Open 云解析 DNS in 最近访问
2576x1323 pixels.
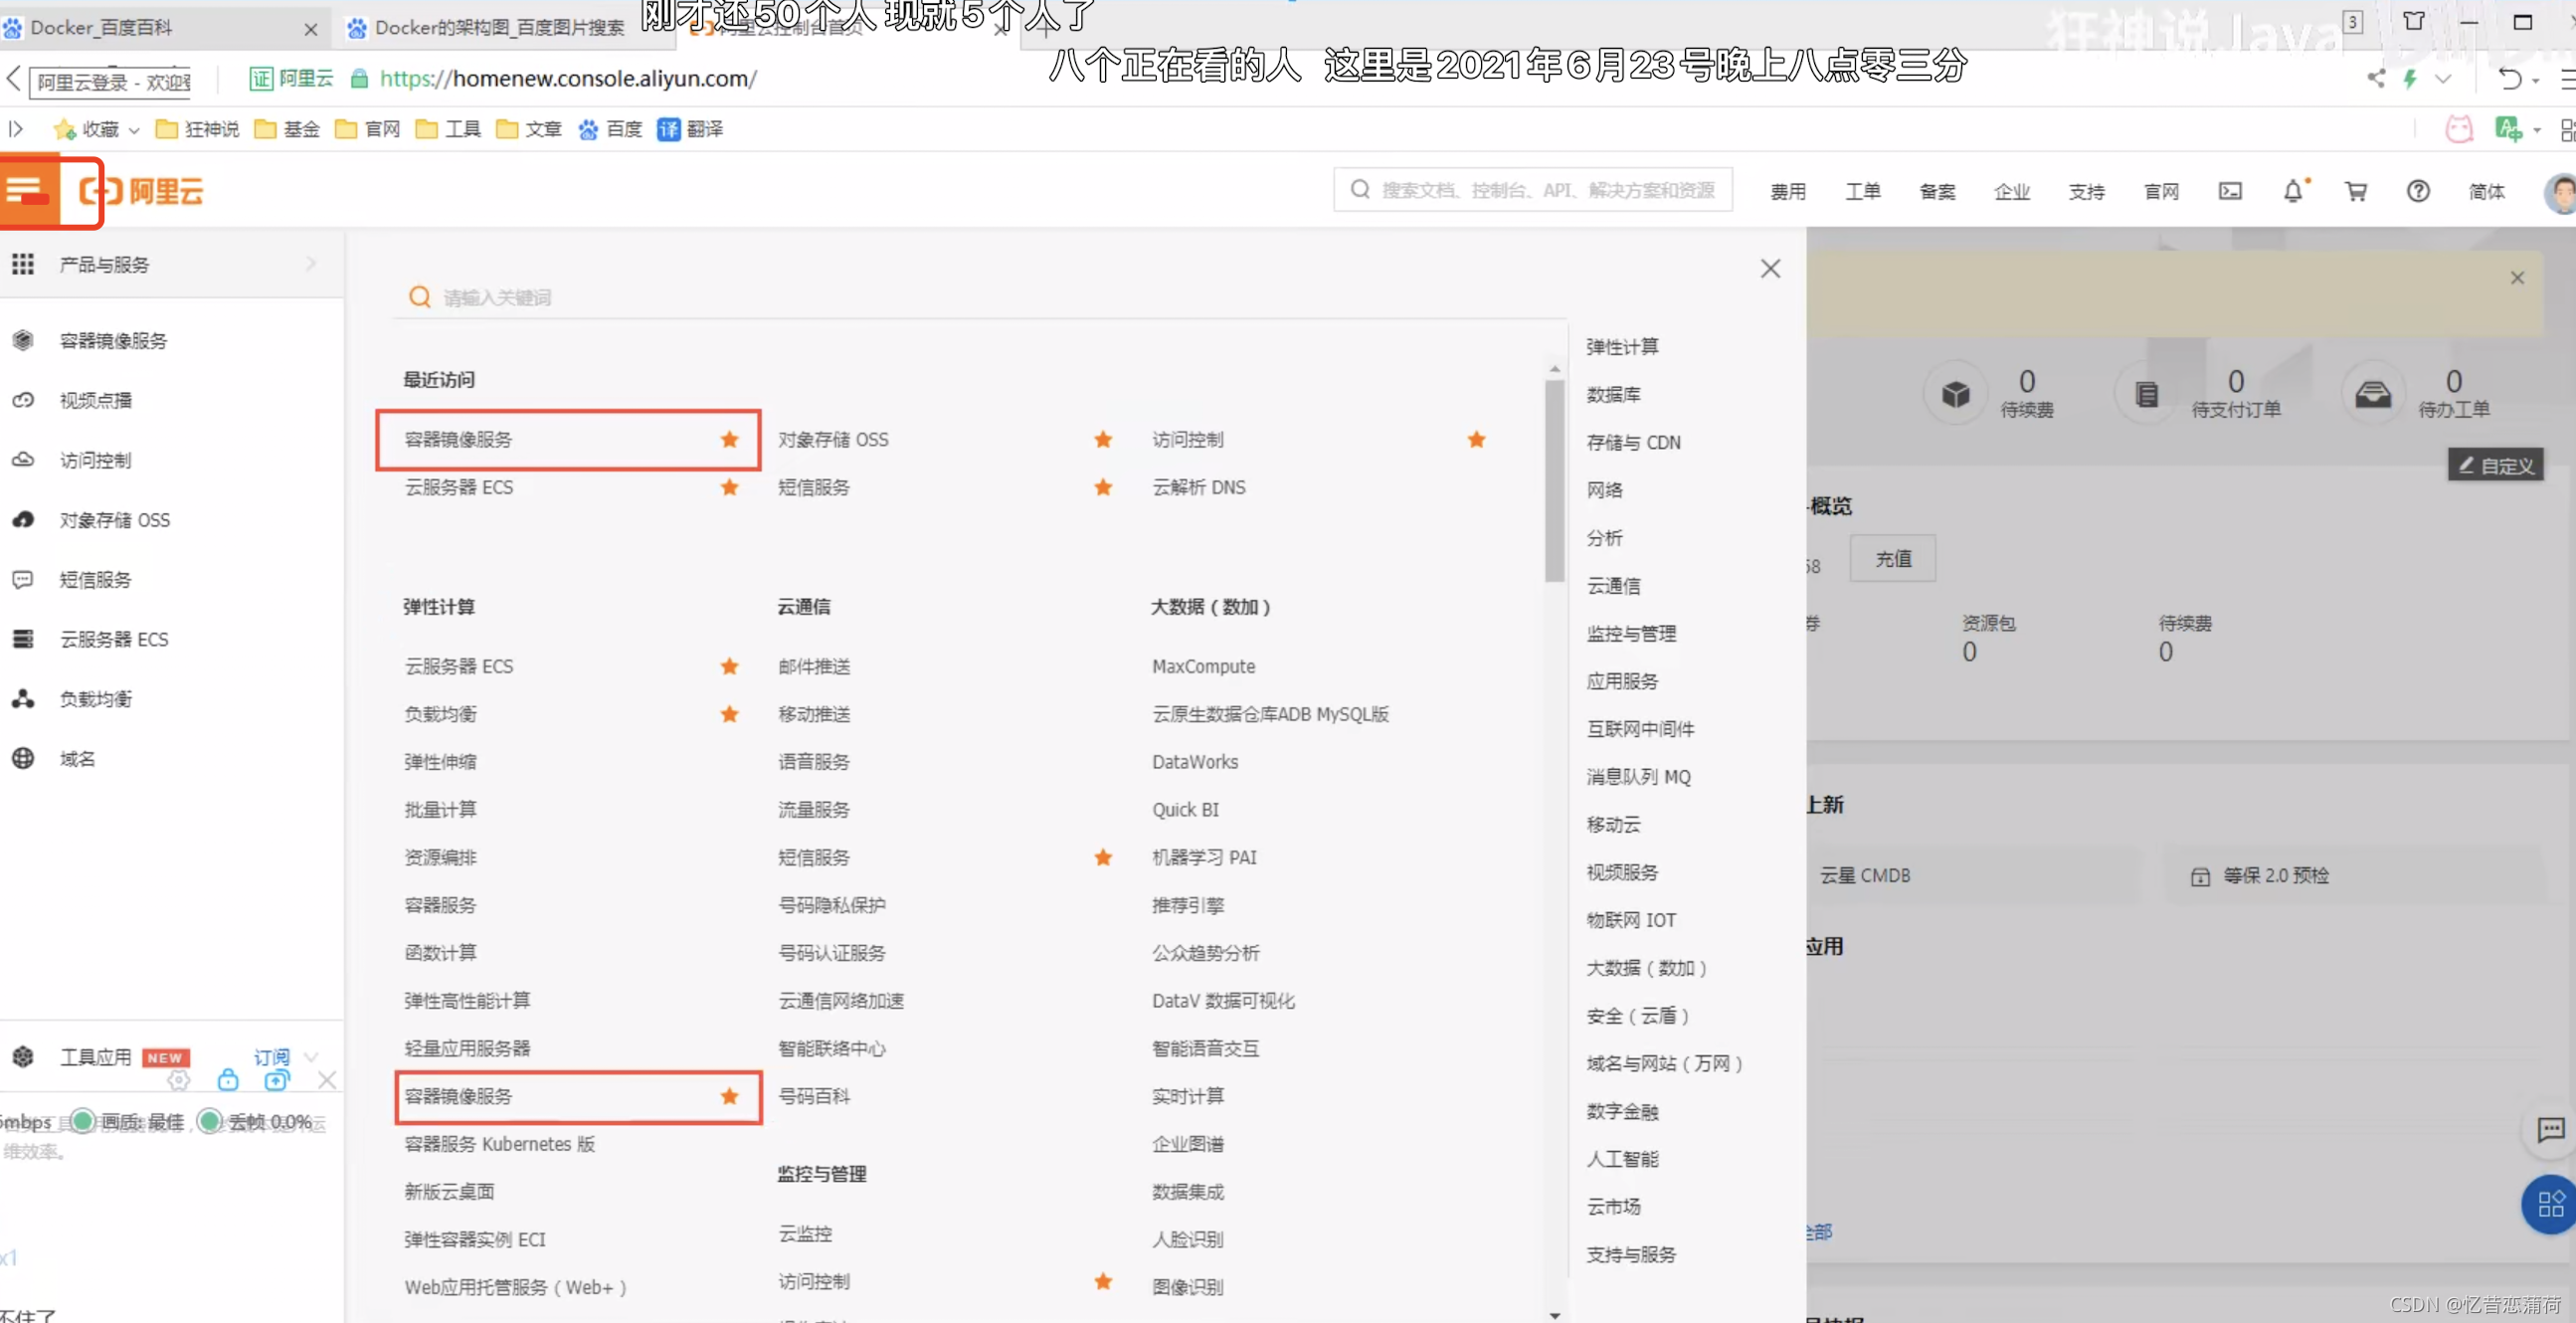pos(1198,488)
